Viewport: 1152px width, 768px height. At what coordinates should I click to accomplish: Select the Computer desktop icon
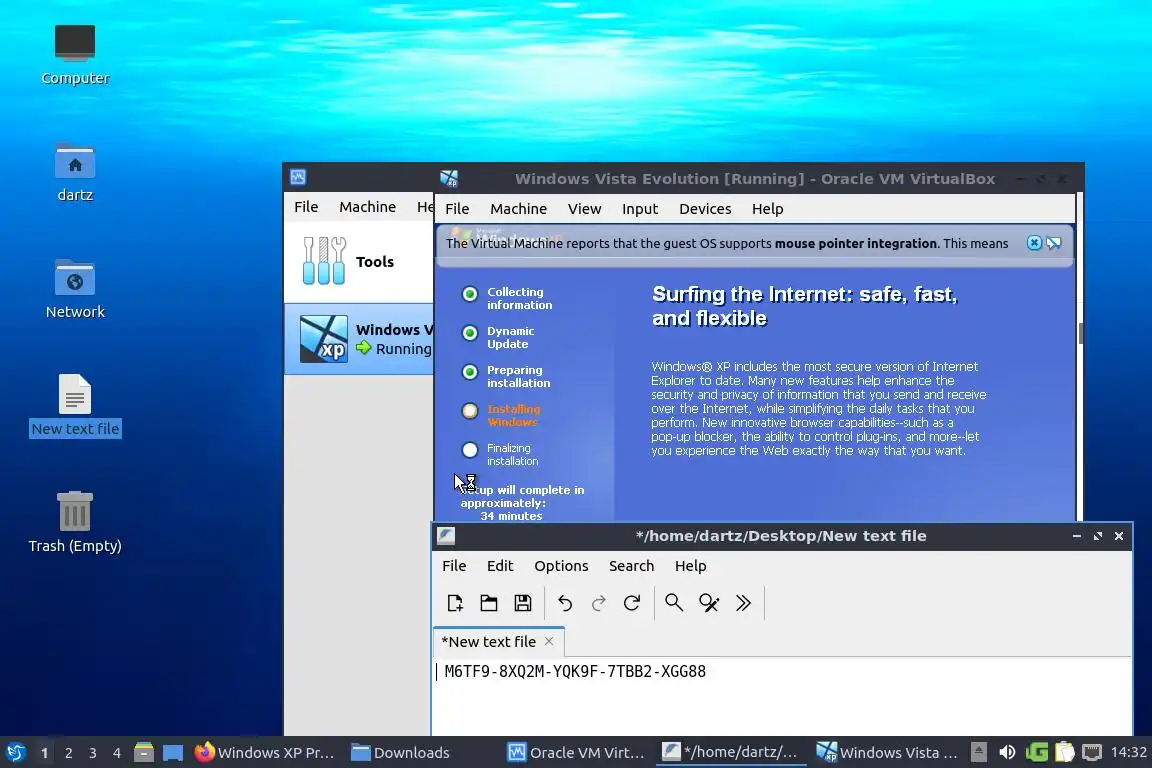click(75, 55)
